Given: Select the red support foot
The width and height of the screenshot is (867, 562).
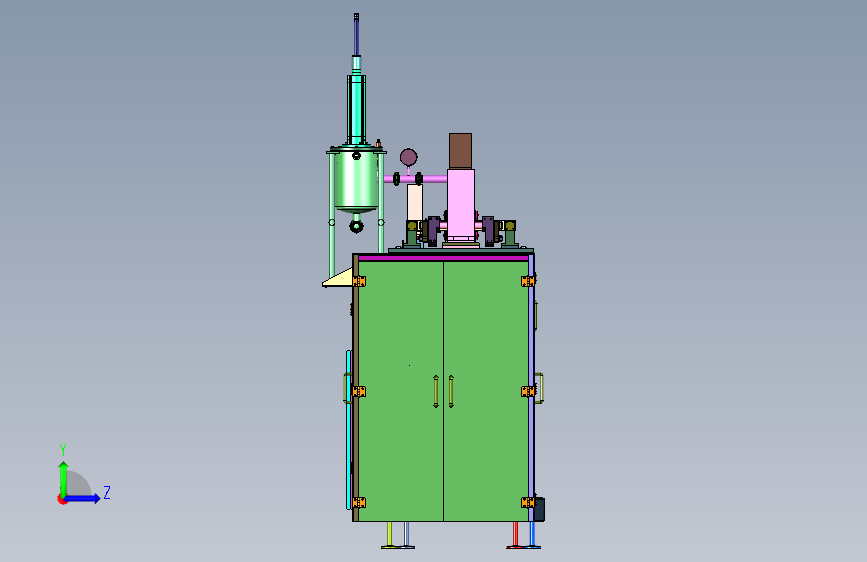Looking at the screenshot, I should [515, 535].
